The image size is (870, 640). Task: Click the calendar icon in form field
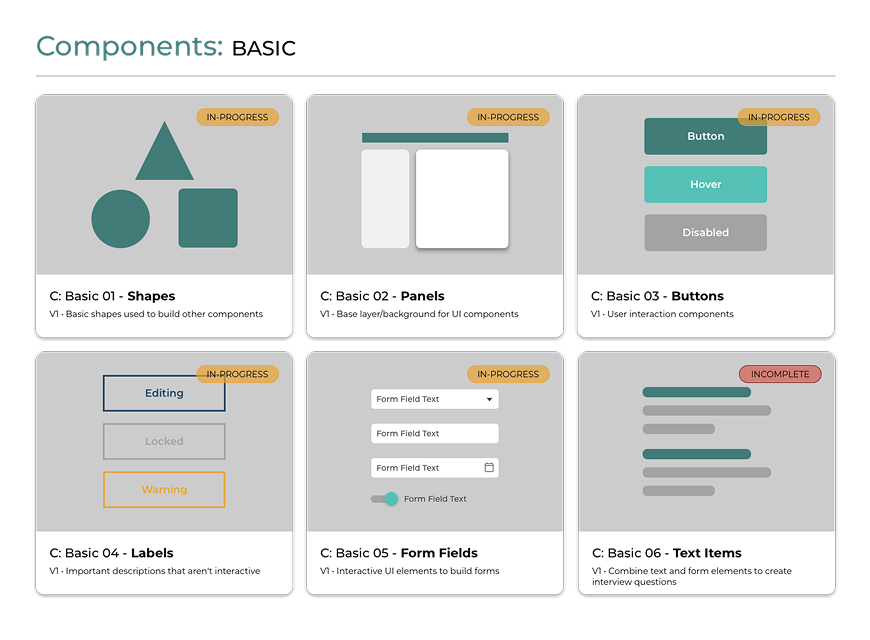coord(489,467)
